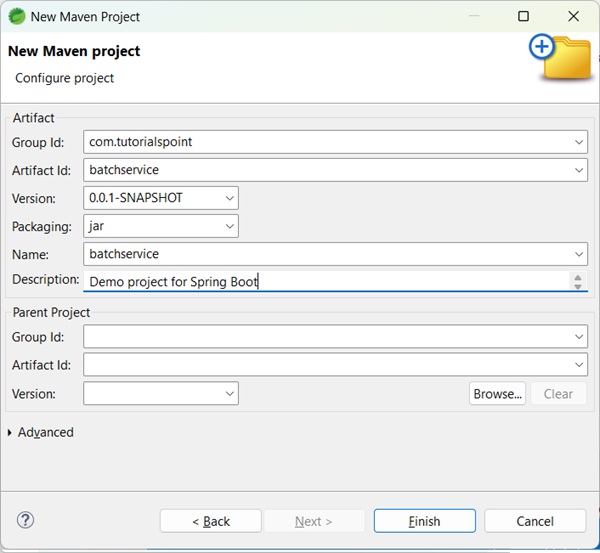Open the Name field dropdown arrow
600x553 pixels.
[580, 254]
